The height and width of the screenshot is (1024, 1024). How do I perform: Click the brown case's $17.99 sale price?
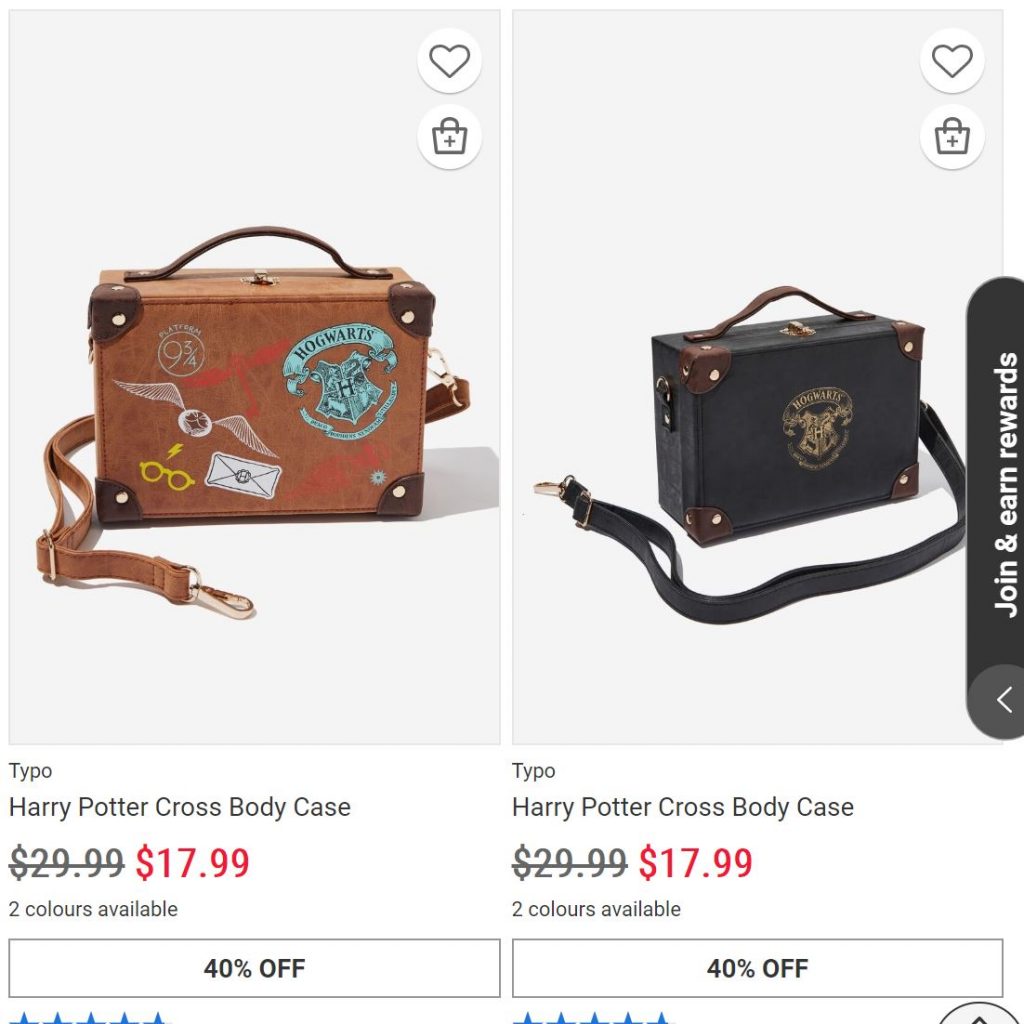click(192, 863)
